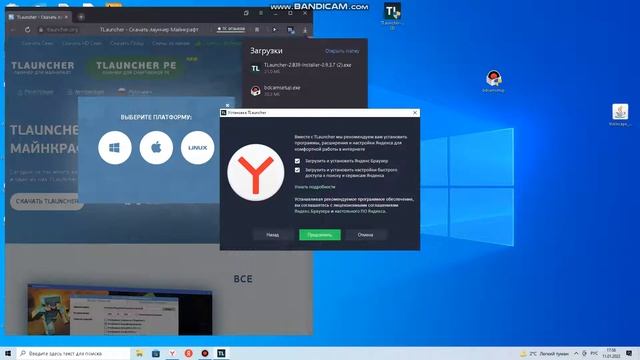640x360 pixels.
Task: Click the green TLAUNCHER PE banner
Action: tap(136, 67)
